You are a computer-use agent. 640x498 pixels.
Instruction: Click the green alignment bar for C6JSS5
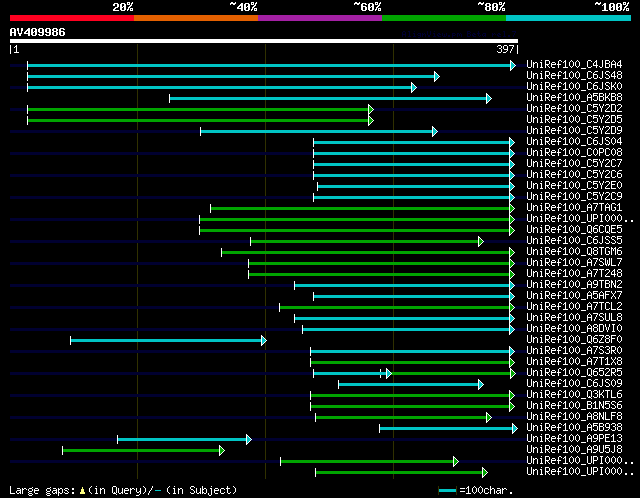pos(367,242)
